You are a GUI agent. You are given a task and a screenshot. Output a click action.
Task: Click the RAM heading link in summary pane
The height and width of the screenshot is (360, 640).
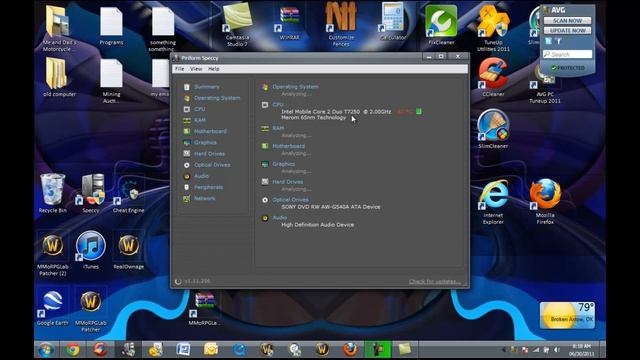click(x=278, y=128)
